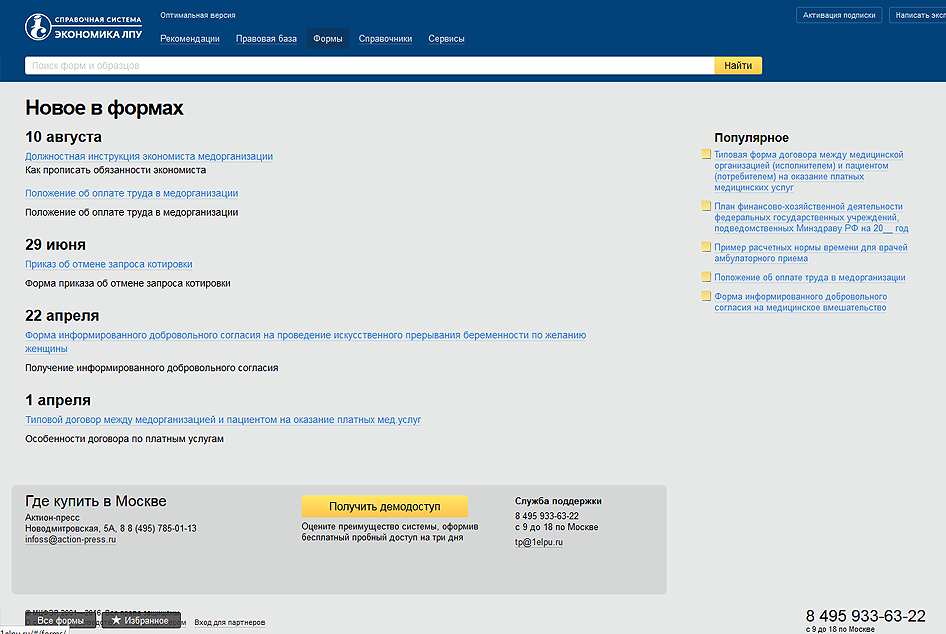Select the Формы tab
The image size is (946, 634).
click(327, 39)
